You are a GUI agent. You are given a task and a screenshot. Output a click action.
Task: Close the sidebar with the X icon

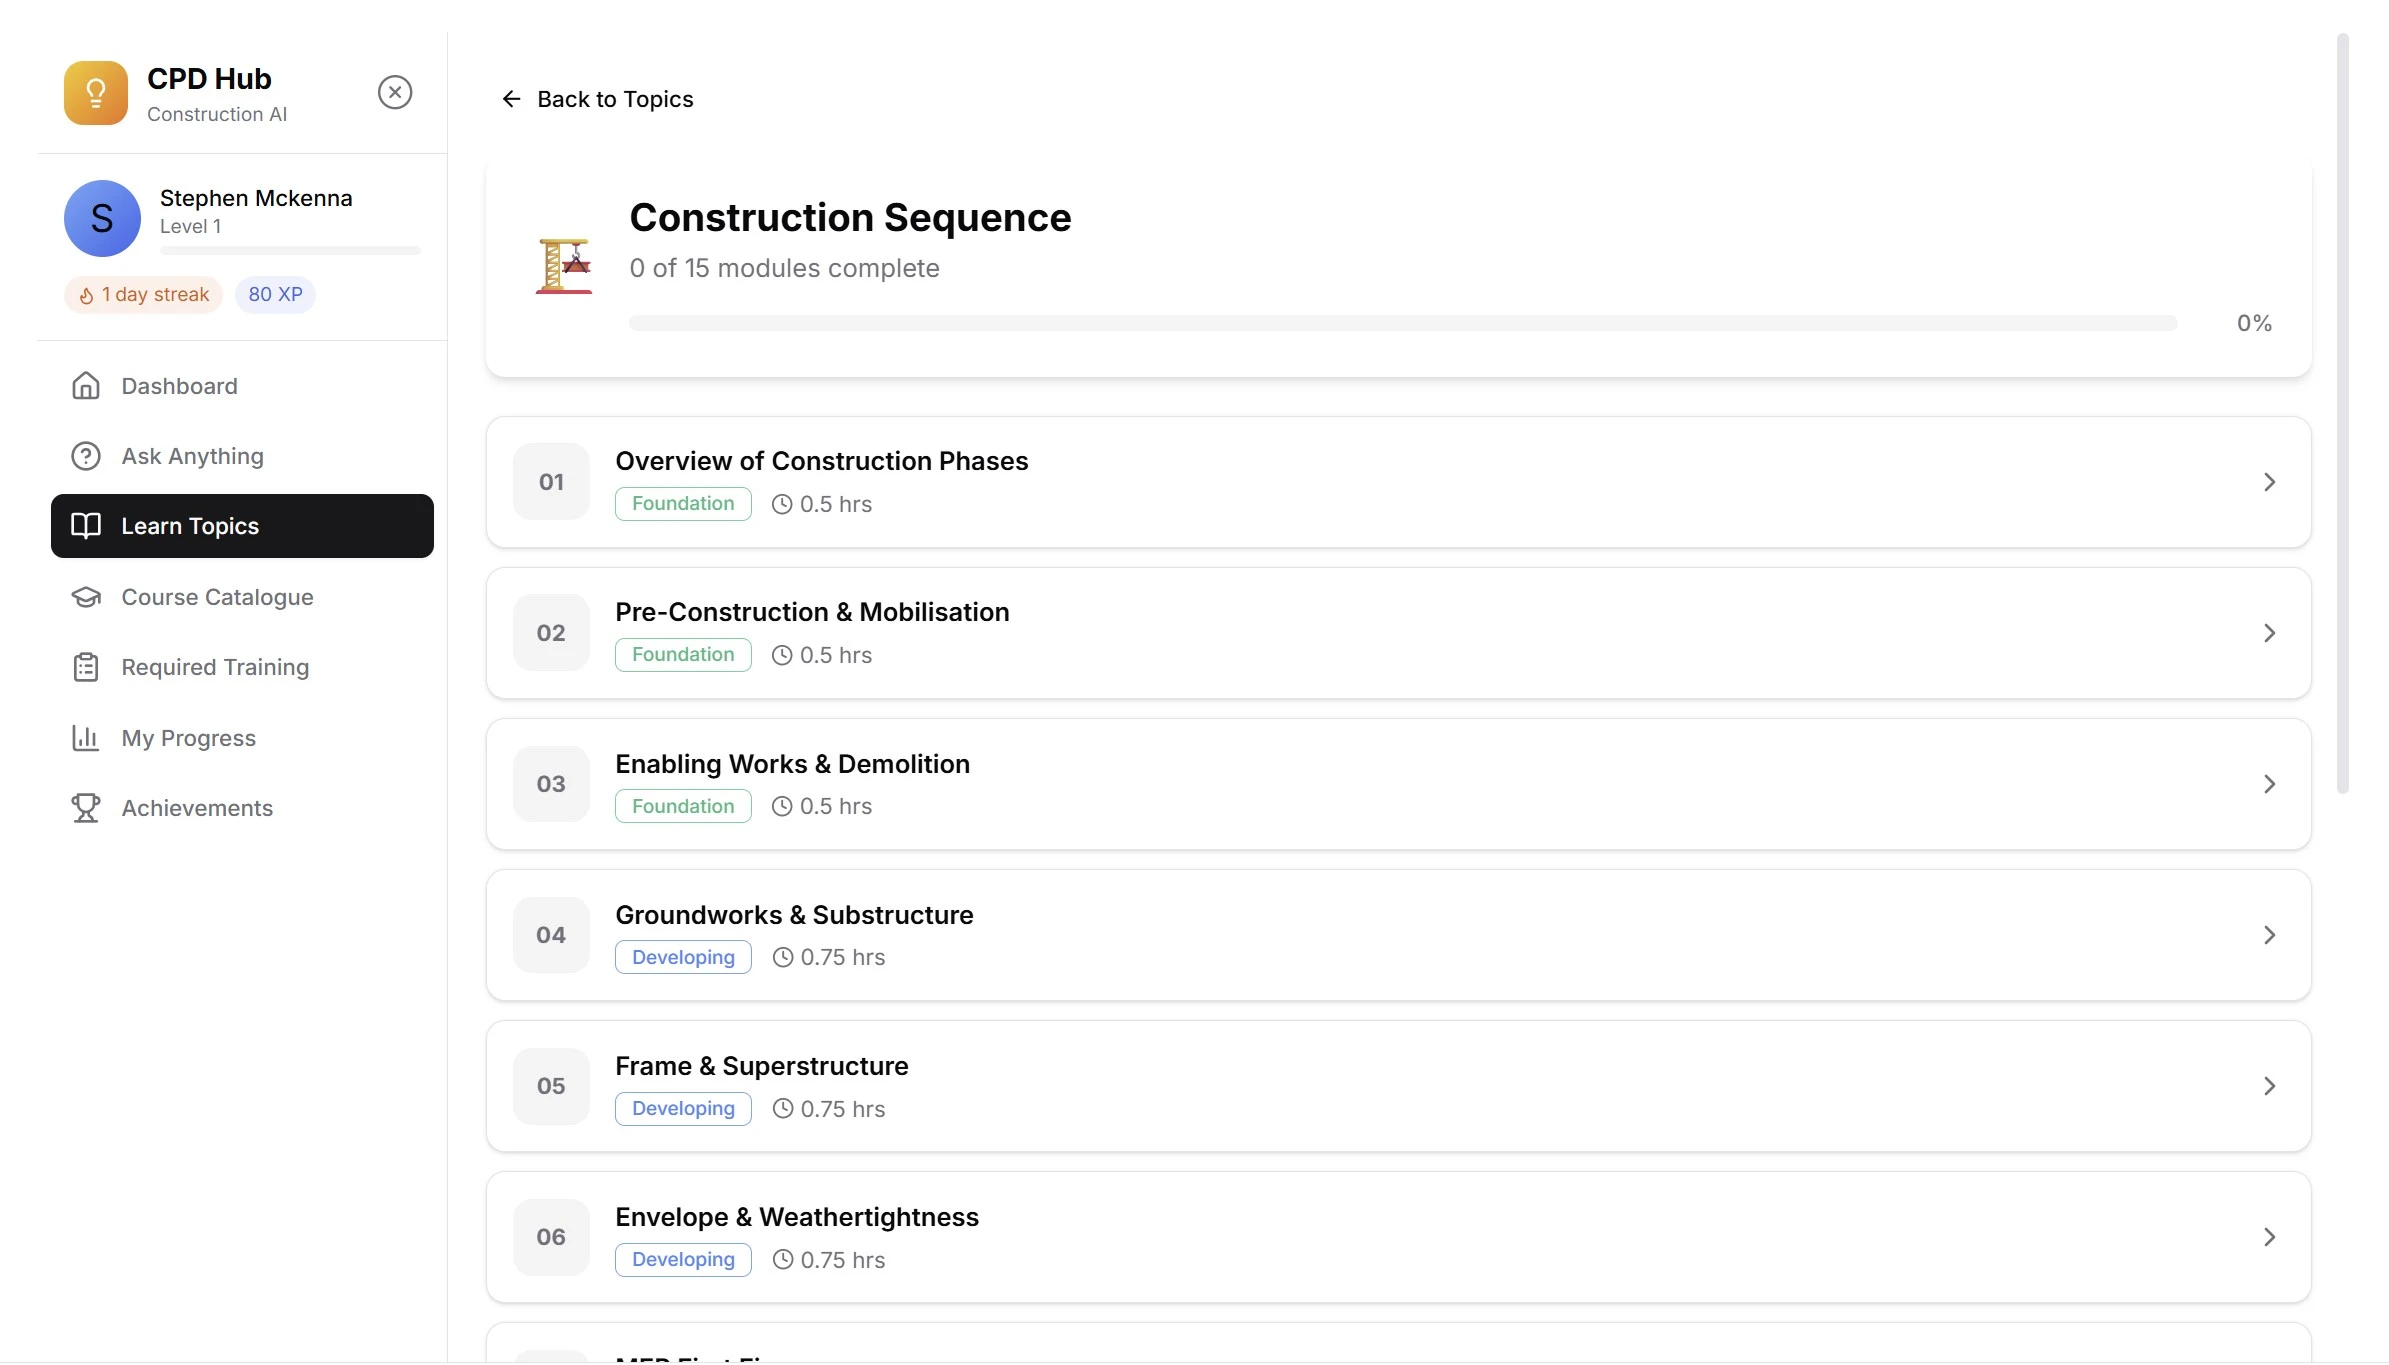pos(395,92)
